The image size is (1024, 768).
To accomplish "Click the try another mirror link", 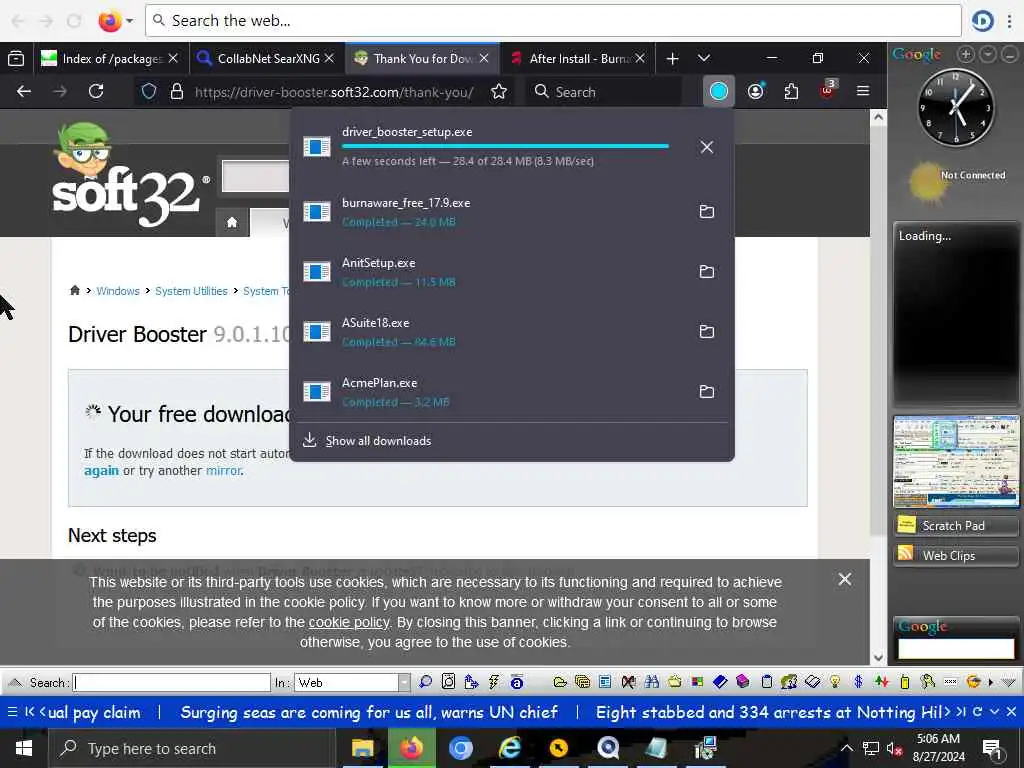I will [224, 471].
